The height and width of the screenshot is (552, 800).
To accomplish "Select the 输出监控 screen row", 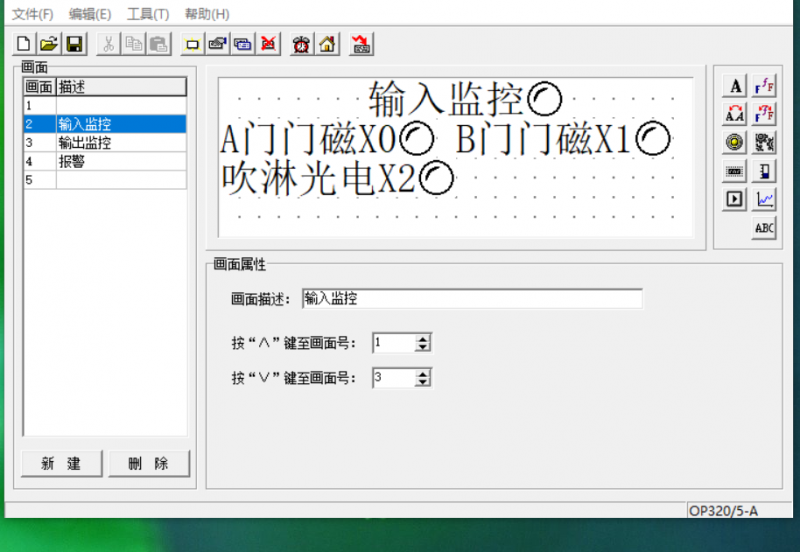I will click(x=105, y=142).
